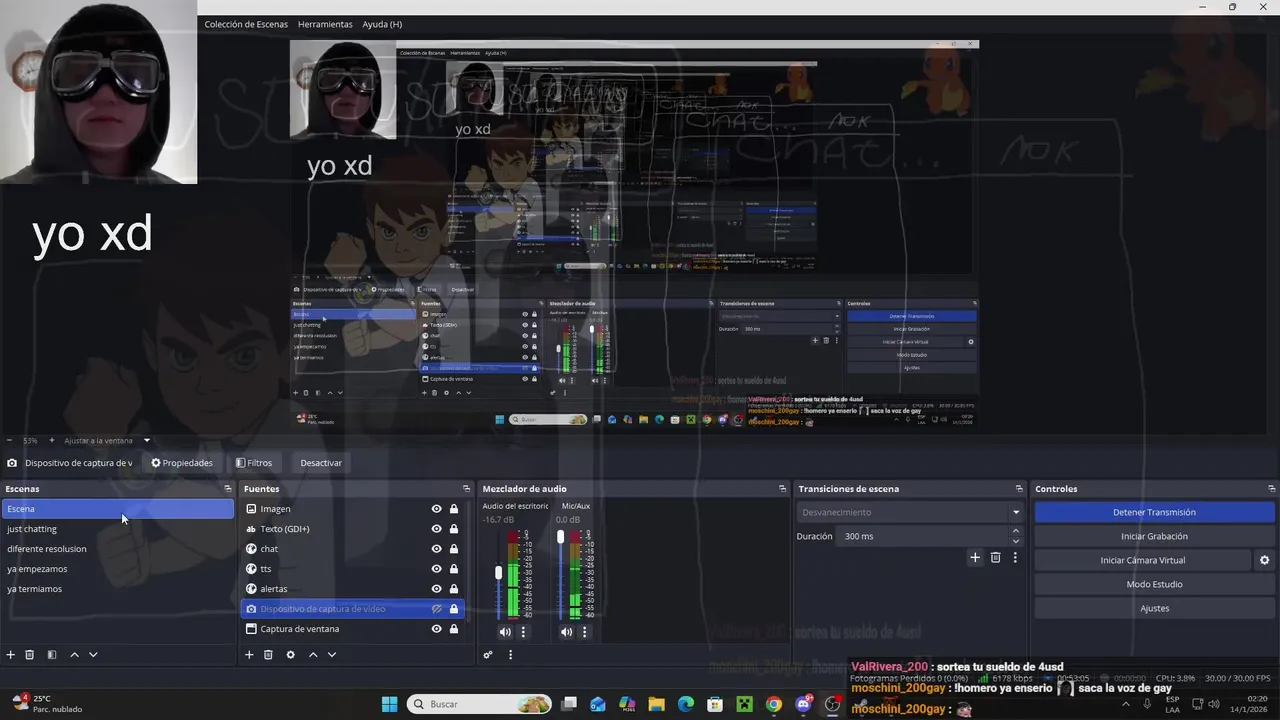Unlock the Captura de ventana source

click(454, 629)
